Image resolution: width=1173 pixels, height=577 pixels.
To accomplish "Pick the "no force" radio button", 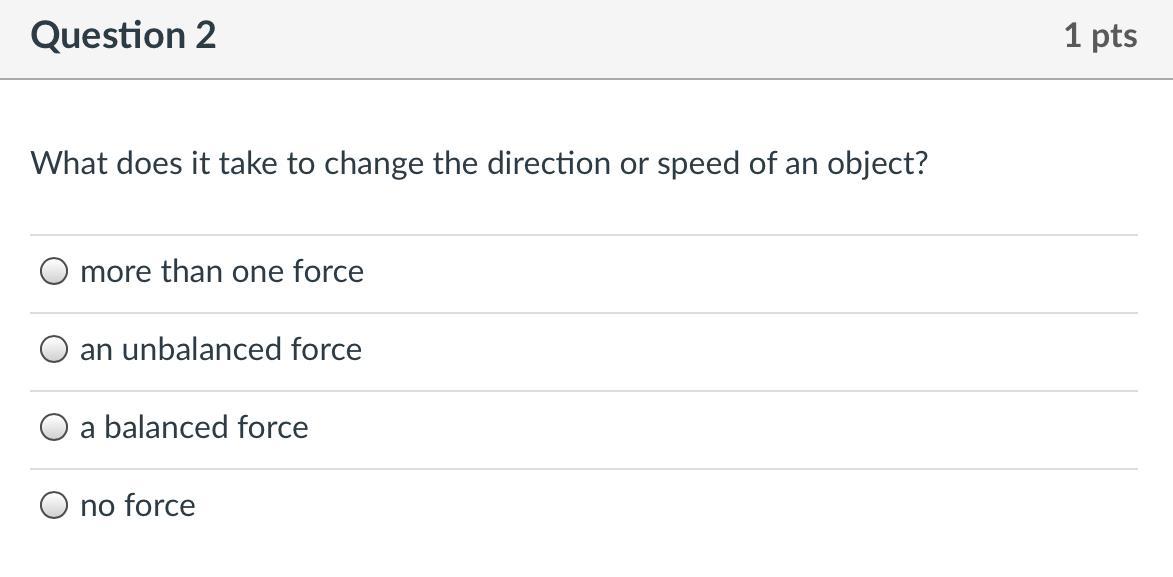I will [x=54, y=506].
